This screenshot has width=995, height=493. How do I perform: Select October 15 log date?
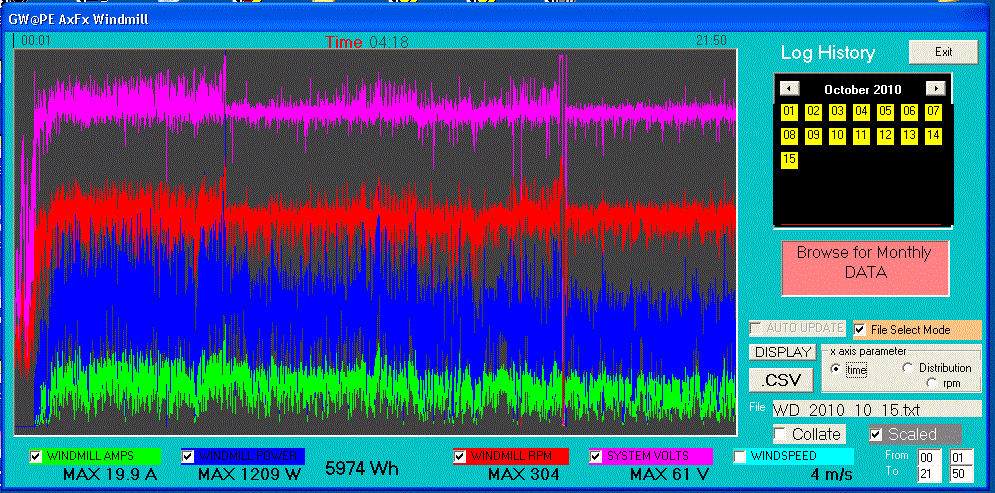point(789,159)
